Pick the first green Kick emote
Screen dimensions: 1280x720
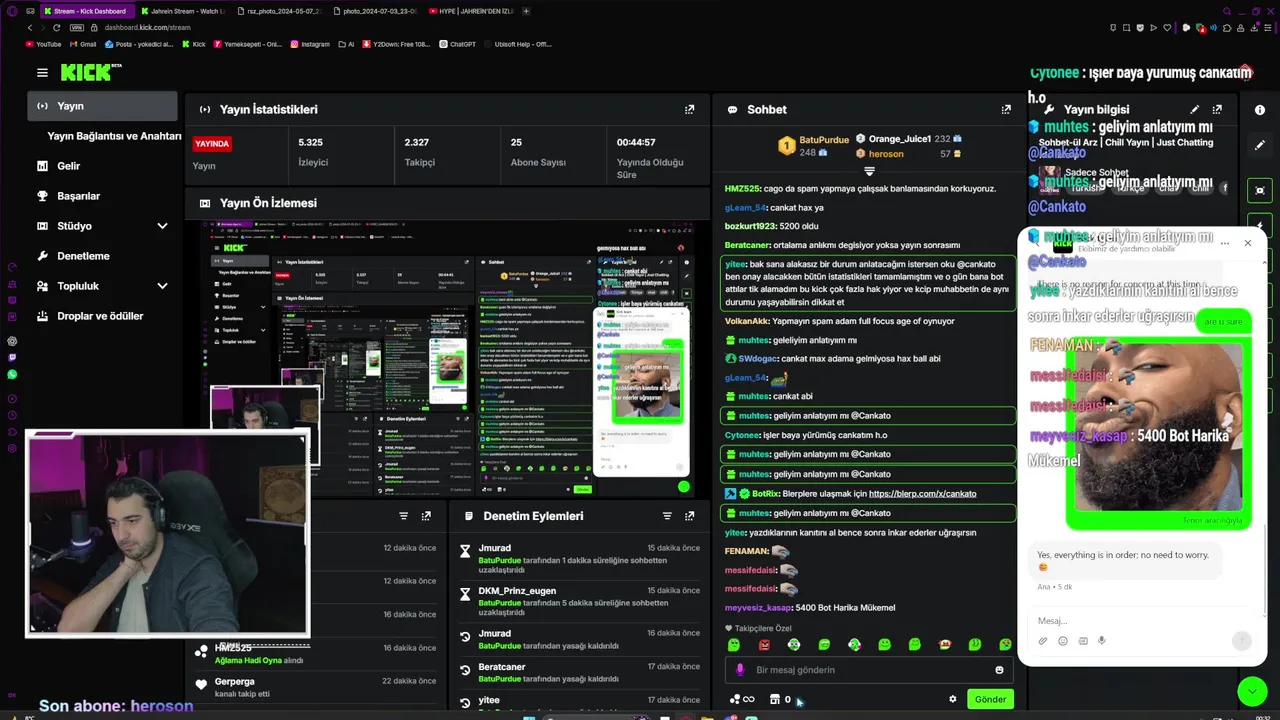click(x=734, y=645)
